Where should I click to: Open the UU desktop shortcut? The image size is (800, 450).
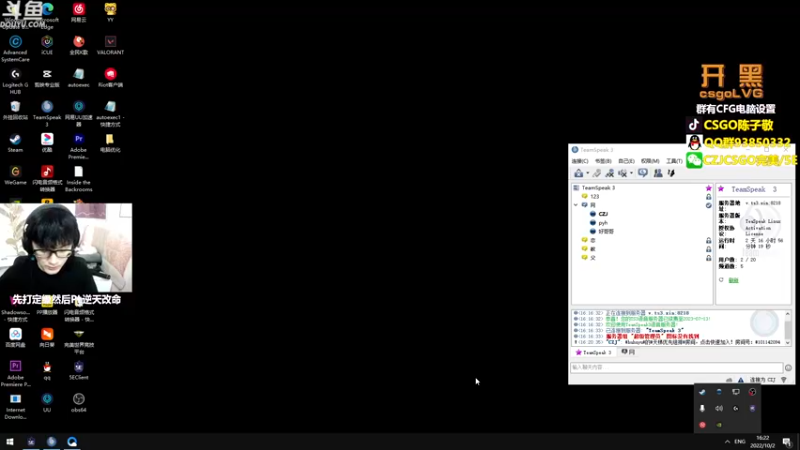click(x=47, y=402)
